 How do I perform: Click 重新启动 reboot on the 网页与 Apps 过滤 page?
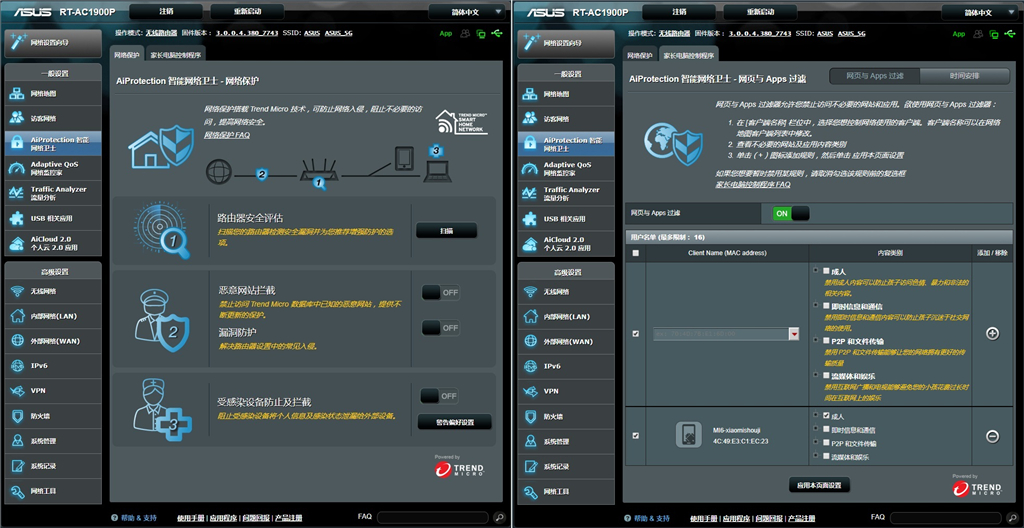coord(761,12)
